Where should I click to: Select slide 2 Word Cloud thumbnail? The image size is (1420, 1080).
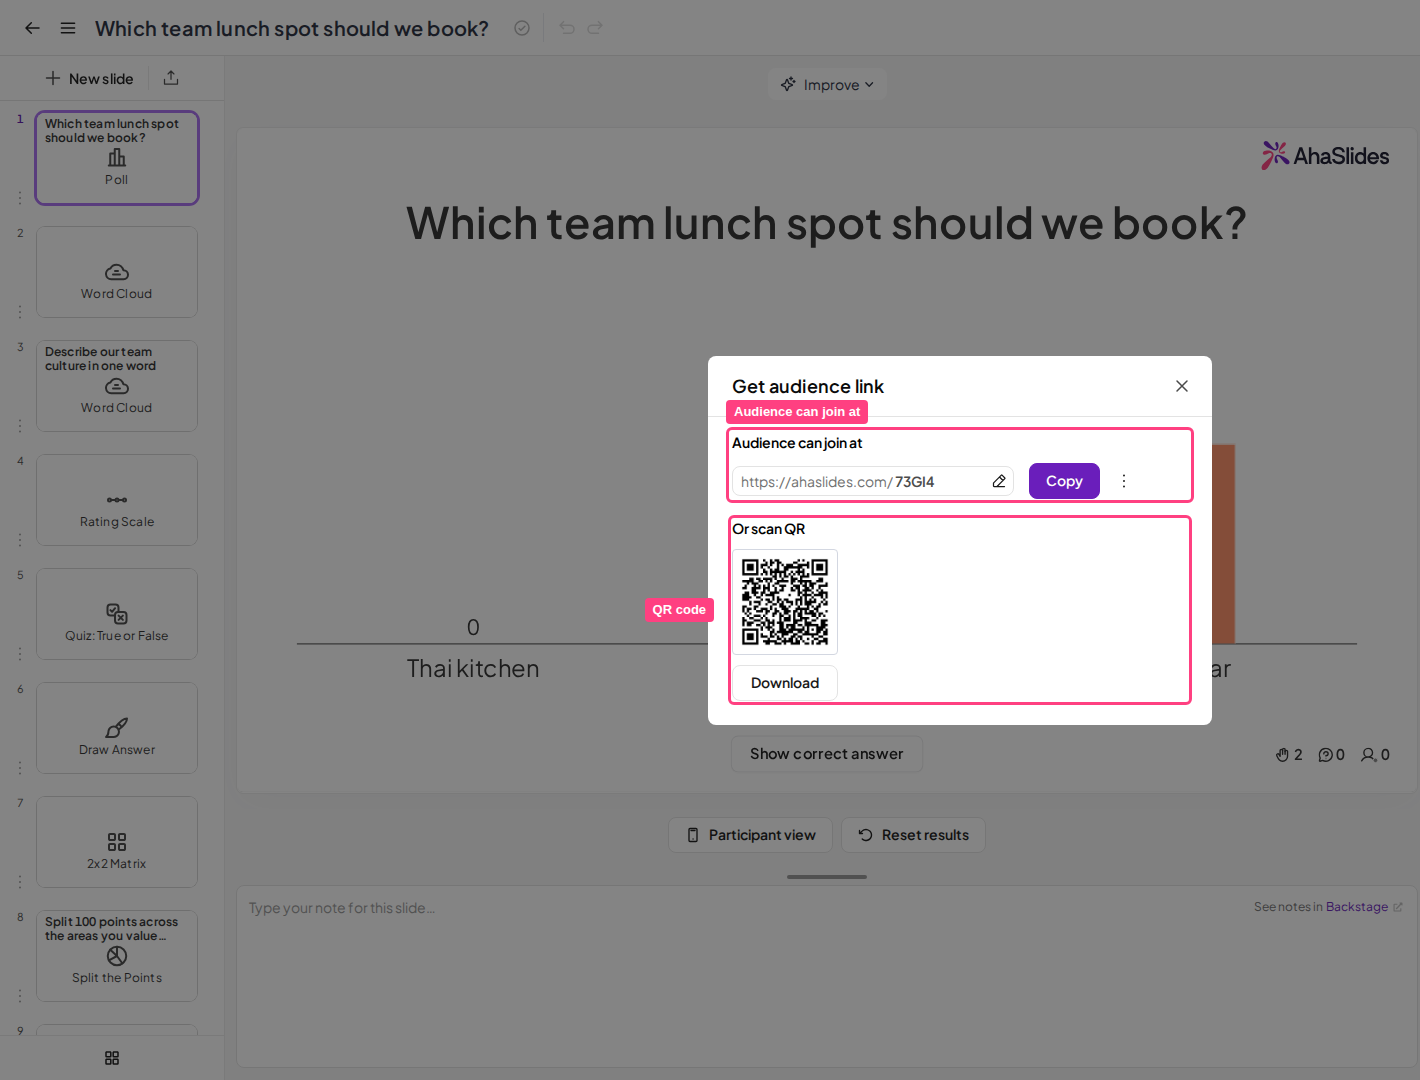coord(117,272)
